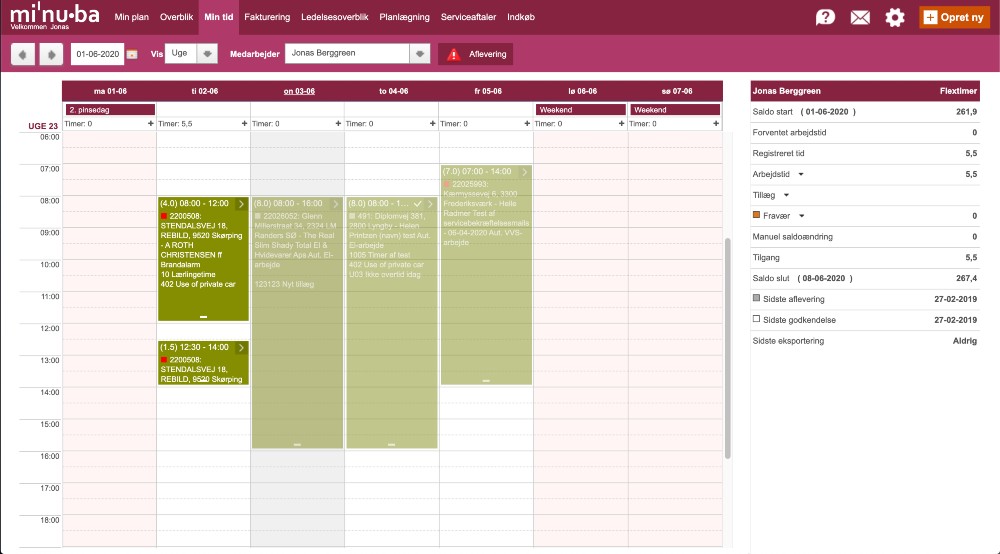This screenshot has height=554, width=1000.
Task: Open the Planlægning menu tab
Action: [x=405, y=17]
